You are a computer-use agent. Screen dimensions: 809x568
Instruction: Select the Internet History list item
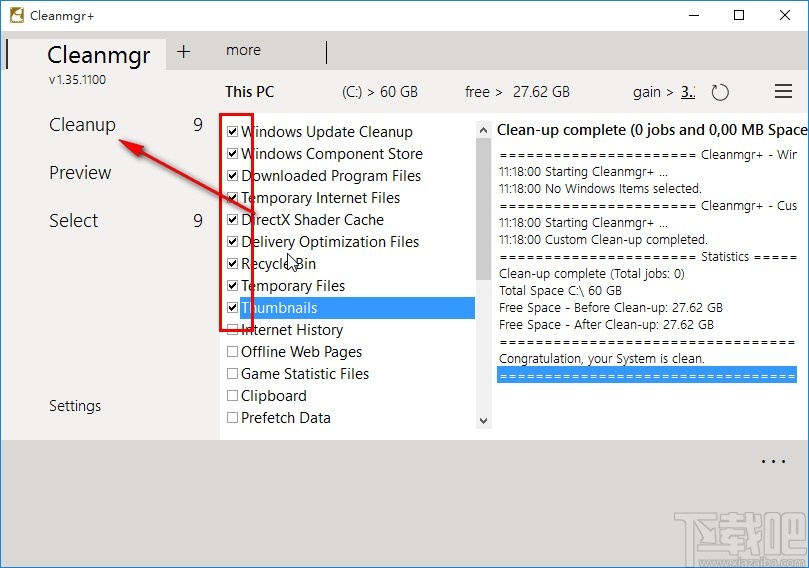(x=292, y=330)
